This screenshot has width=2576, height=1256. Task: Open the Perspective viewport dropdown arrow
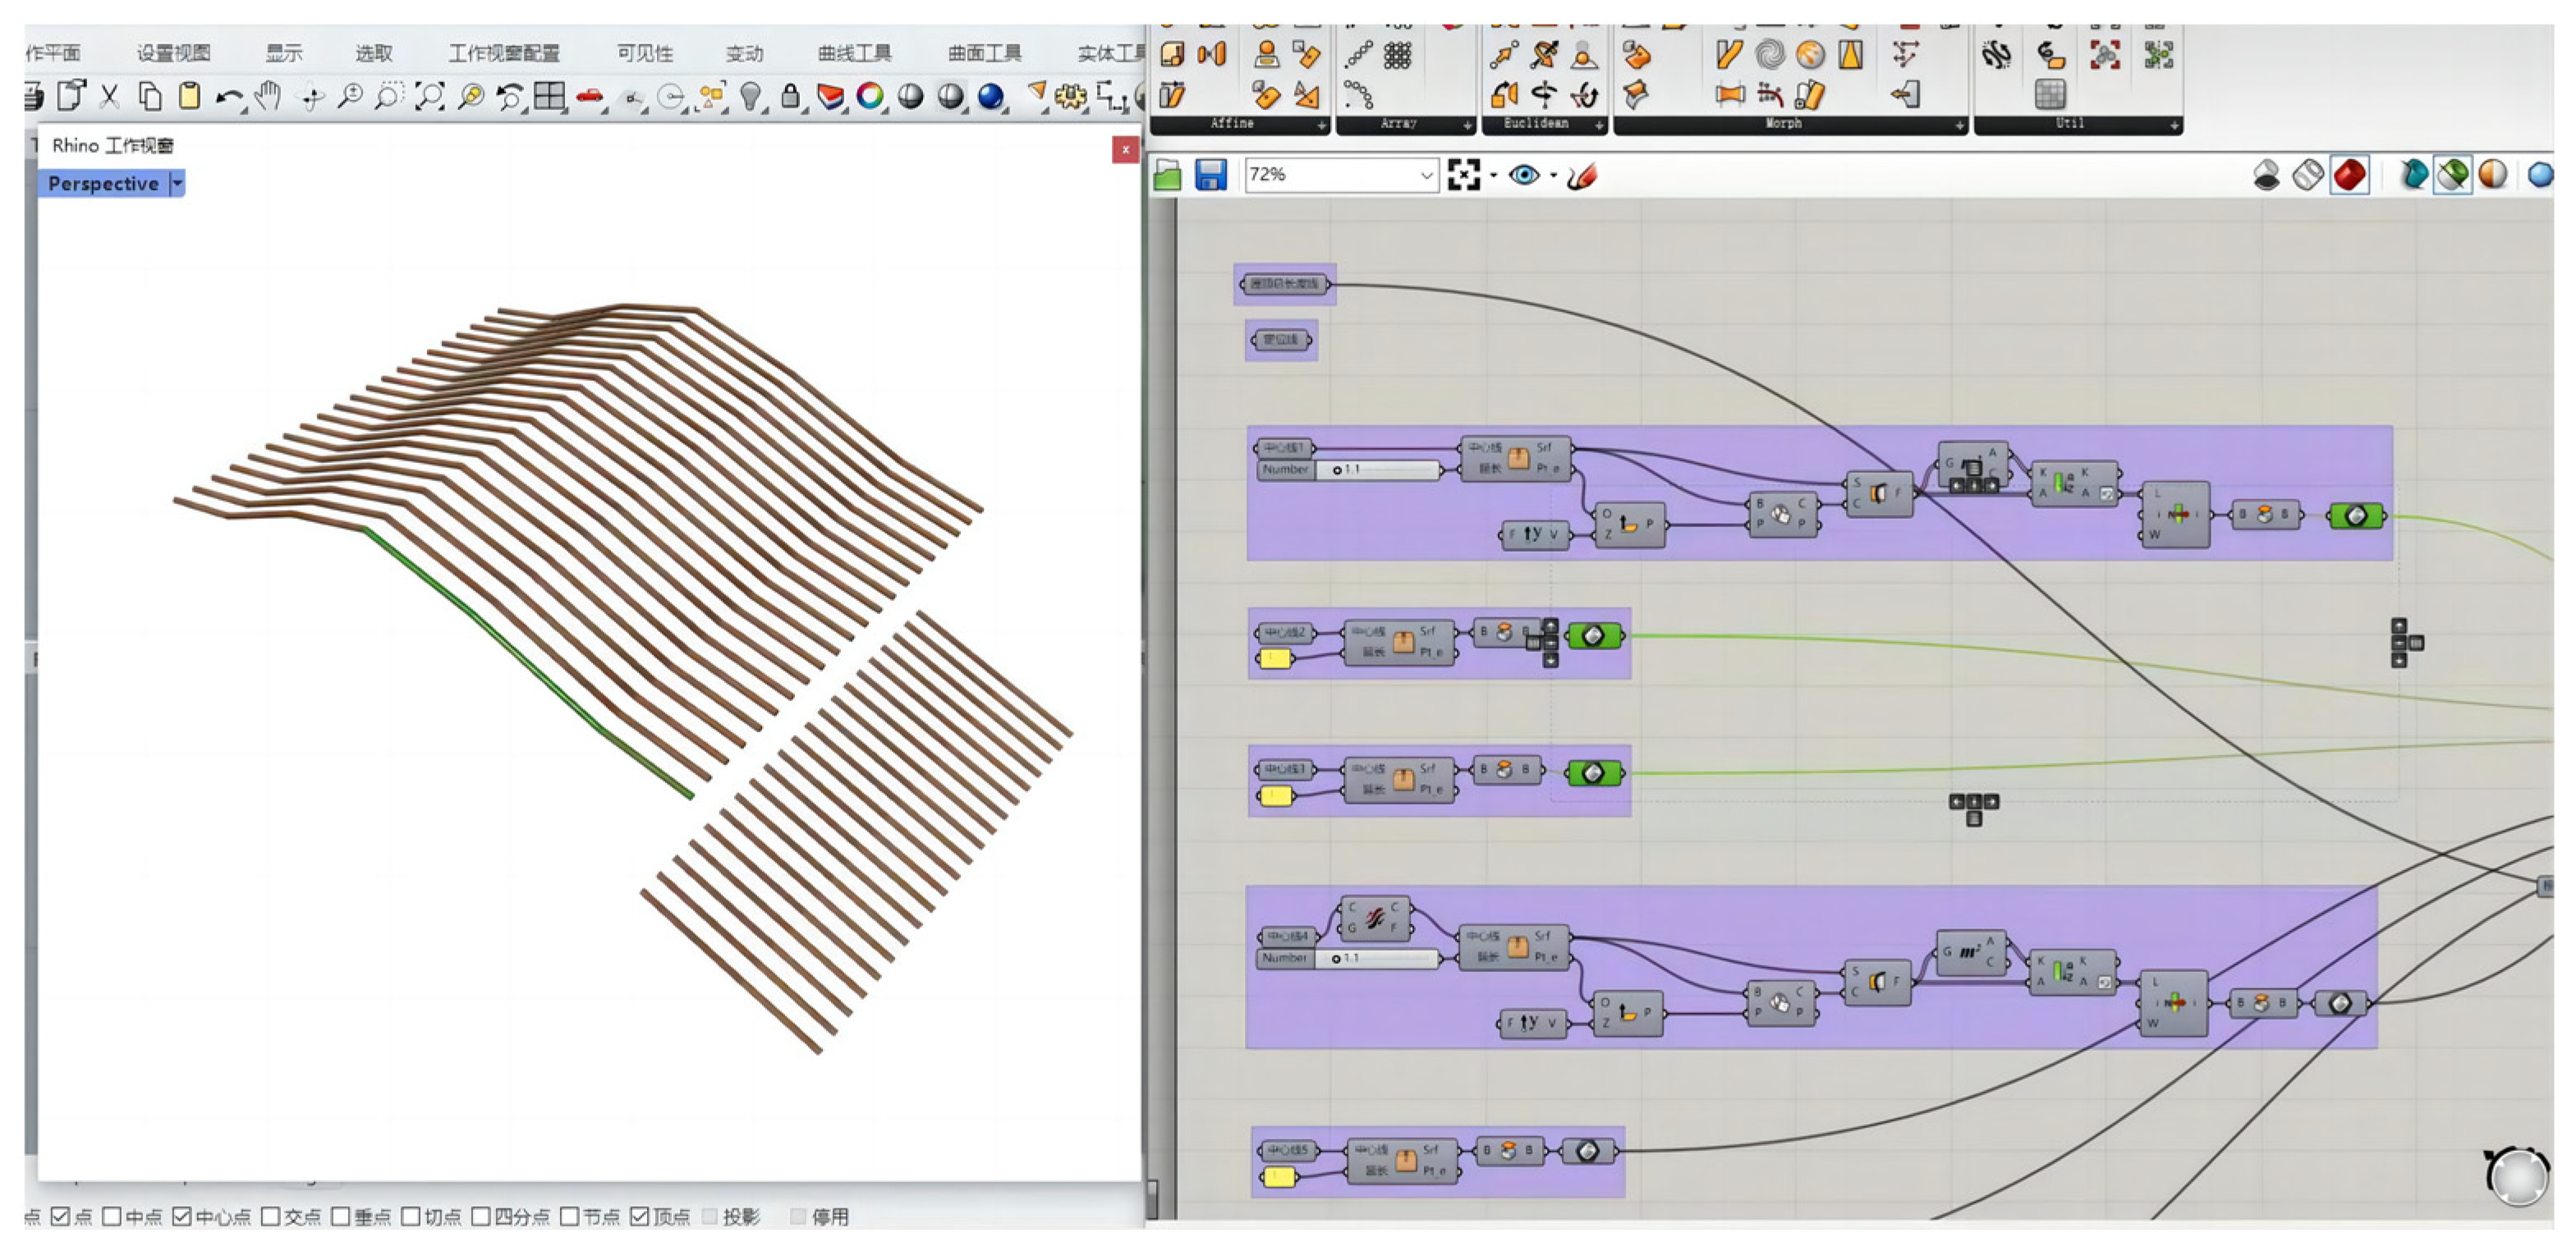(177, 183)
